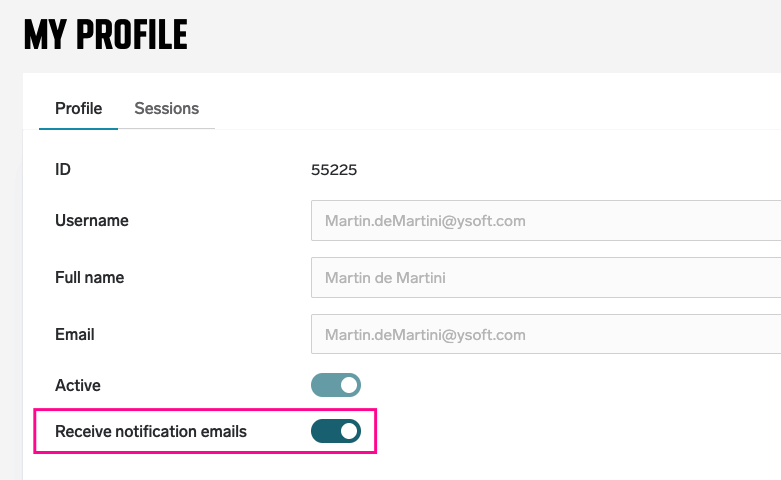The image size is (781, 480).
Task: Turn off the Active toggle
Action: [x=335, y=385]
